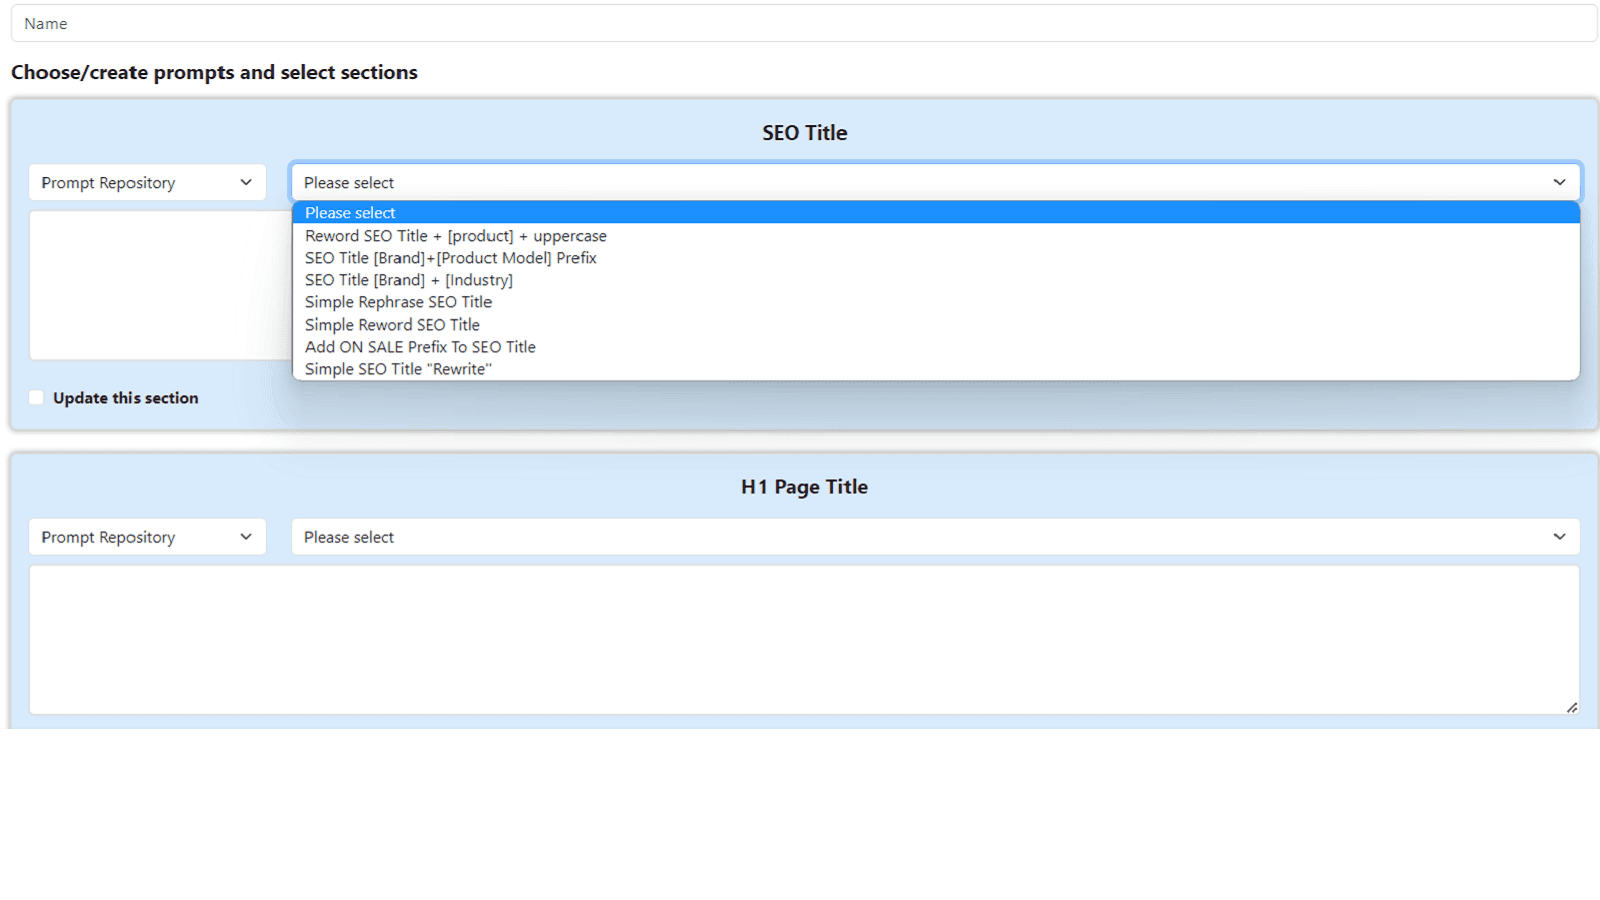Select "Reword SEO Title + [product] + uppercase" option
1600x900 pixels.
455,235
